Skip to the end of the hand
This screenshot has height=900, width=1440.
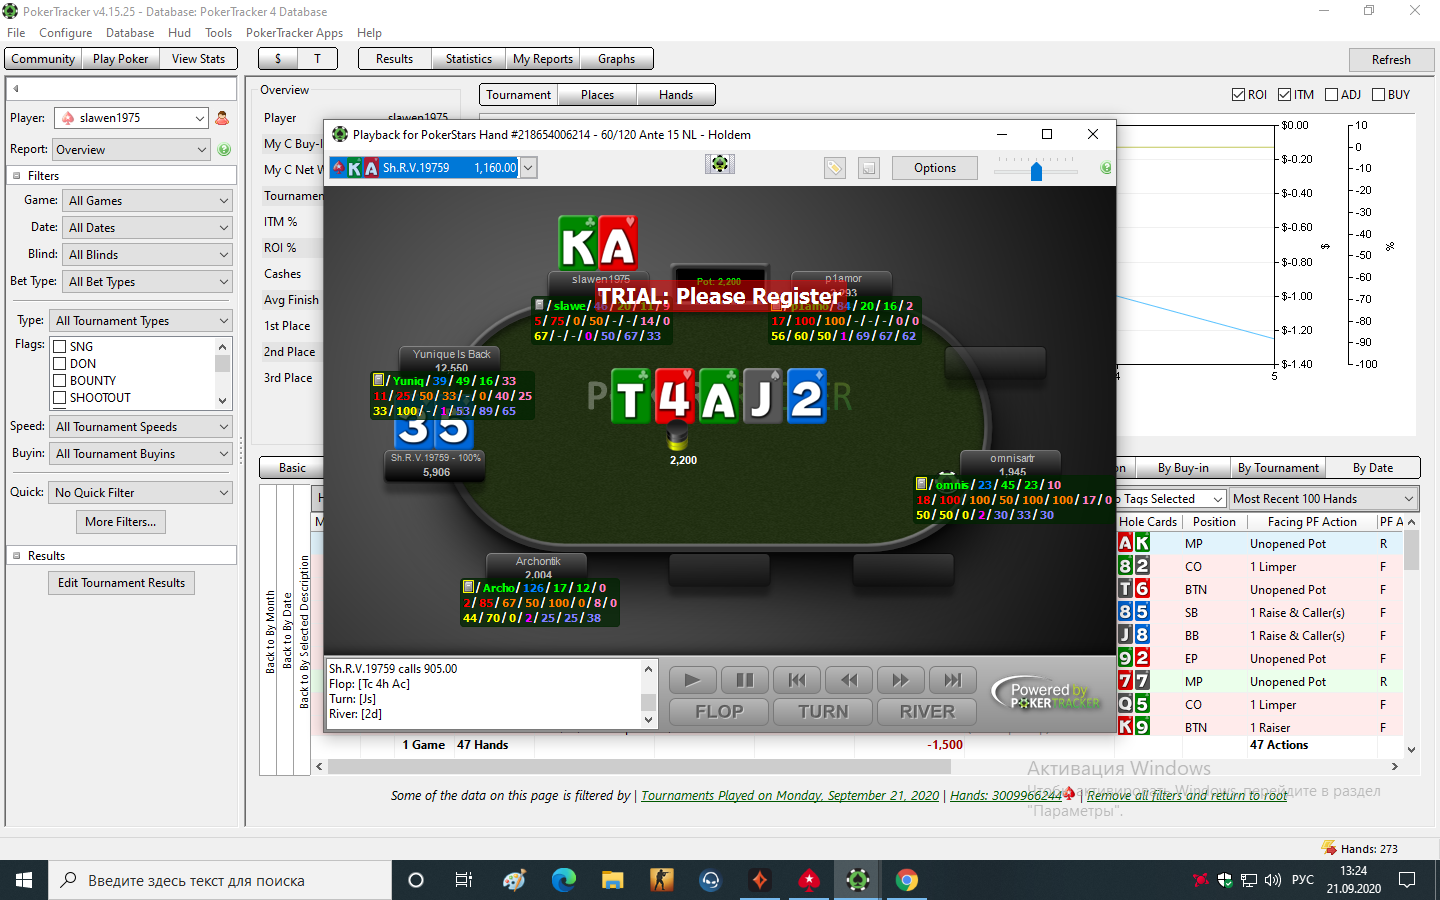953,680
